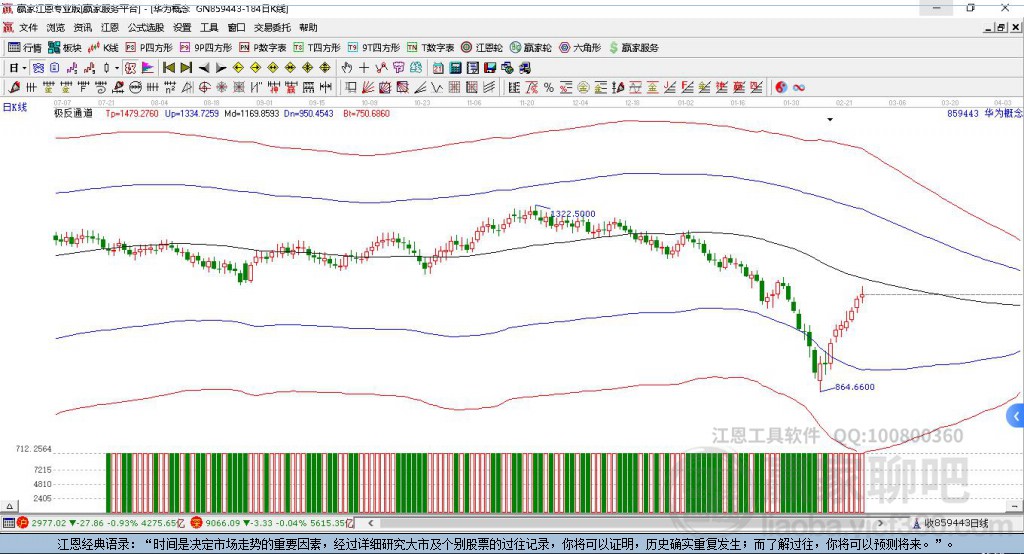Open the calculator icon
The image size is (1024, 554).
tap(455, 68)
